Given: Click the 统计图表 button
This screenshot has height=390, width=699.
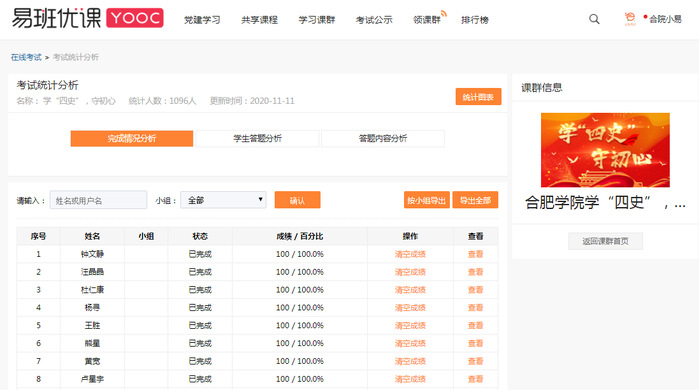Looking at the screenshot, I should click(x=478, y=97).
